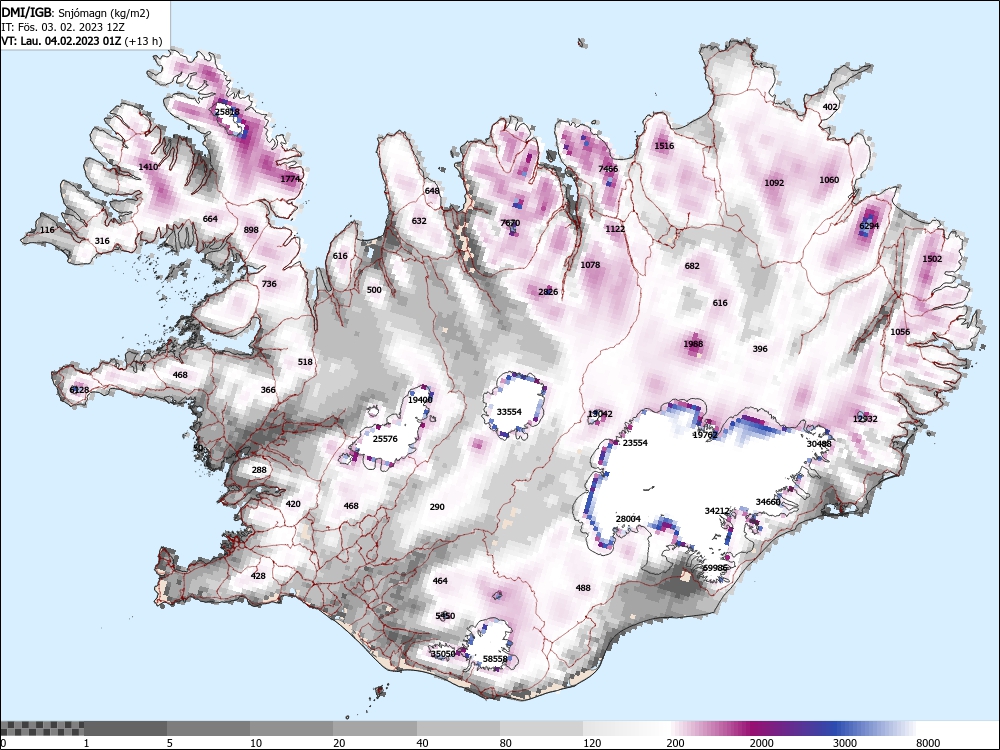Click the white 120 to 200 legend swatch
The height and width of the screenshot is (750, 1000).
point(625,728)
